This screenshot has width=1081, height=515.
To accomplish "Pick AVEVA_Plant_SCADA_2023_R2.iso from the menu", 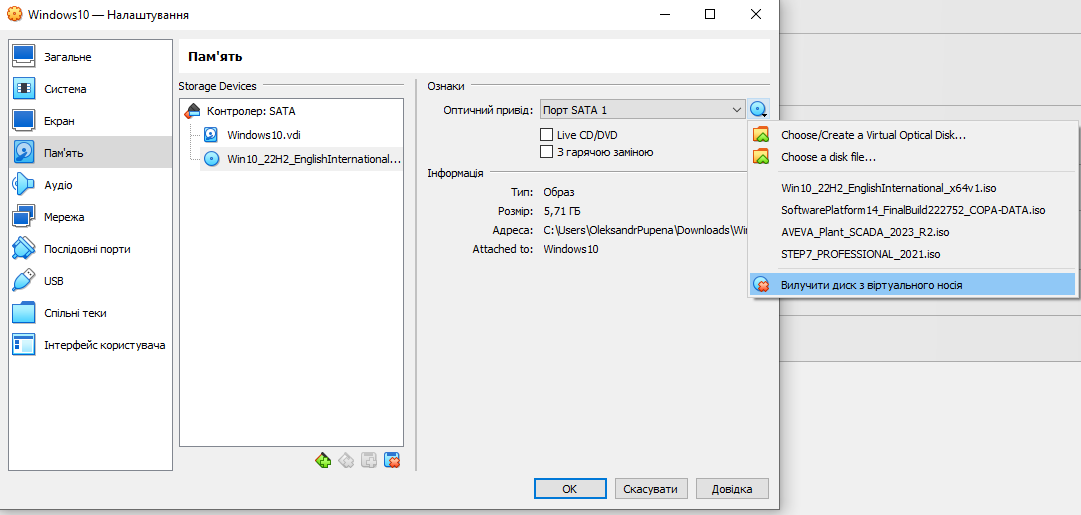I will coord(912,232).
